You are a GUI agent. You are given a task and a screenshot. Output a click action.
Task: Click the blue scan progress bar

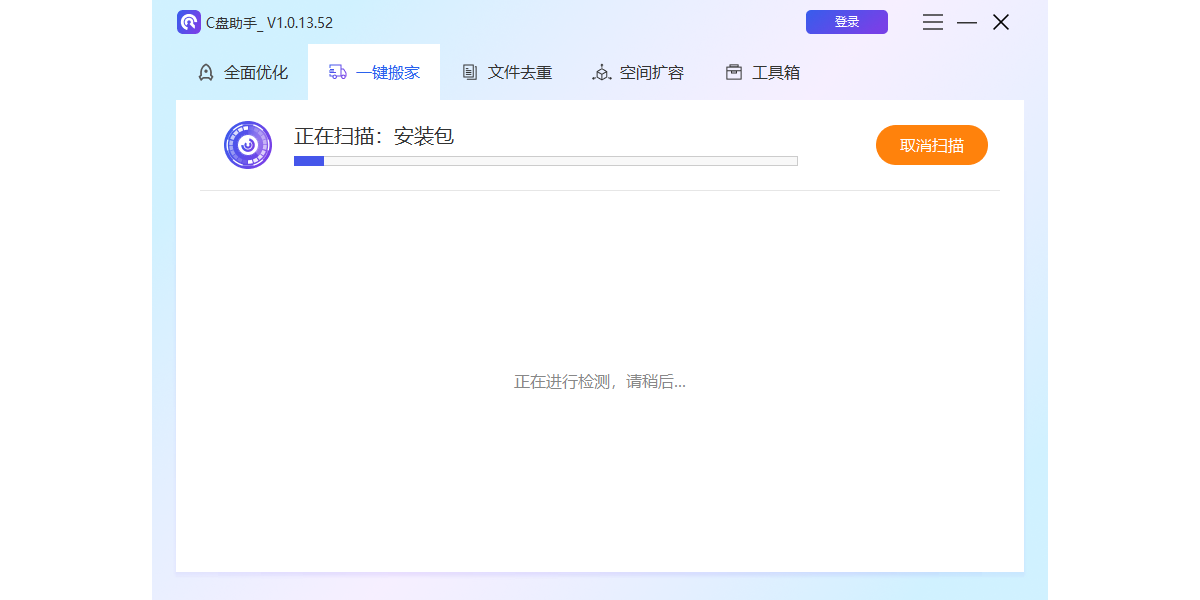(545, 161)
